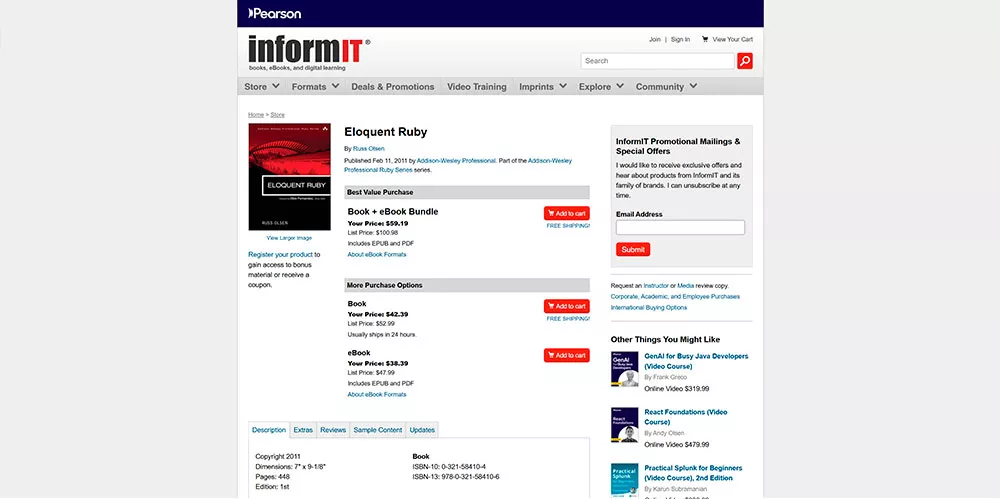Go to the InformIT logo homepage
The width and height of the screenshot is (1000, 499).
309,52
